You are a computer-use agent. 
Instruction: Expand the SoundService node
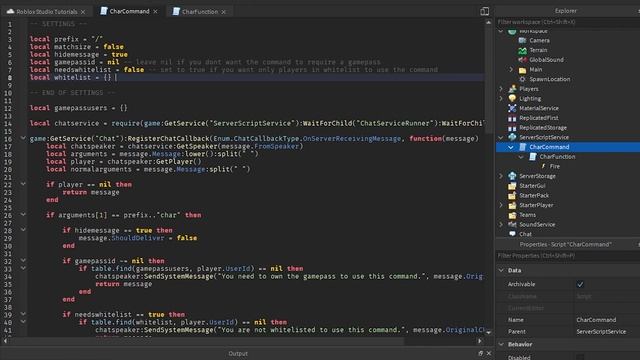501,224
